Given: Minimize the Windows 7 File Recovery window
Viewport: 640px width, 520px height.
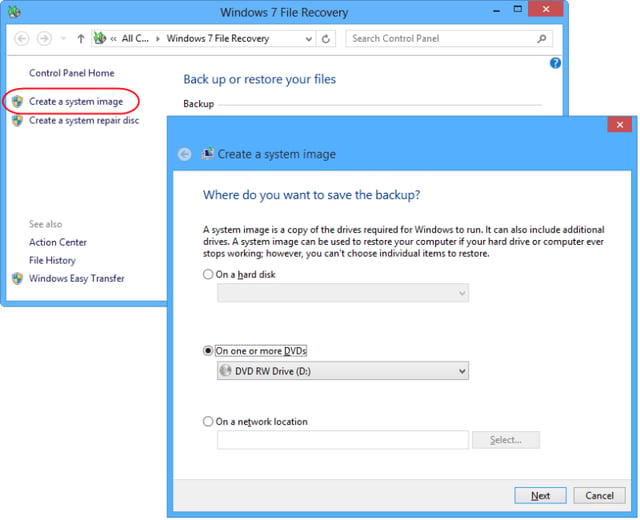Looking at the screenshot, I should (x=496, y=10).
